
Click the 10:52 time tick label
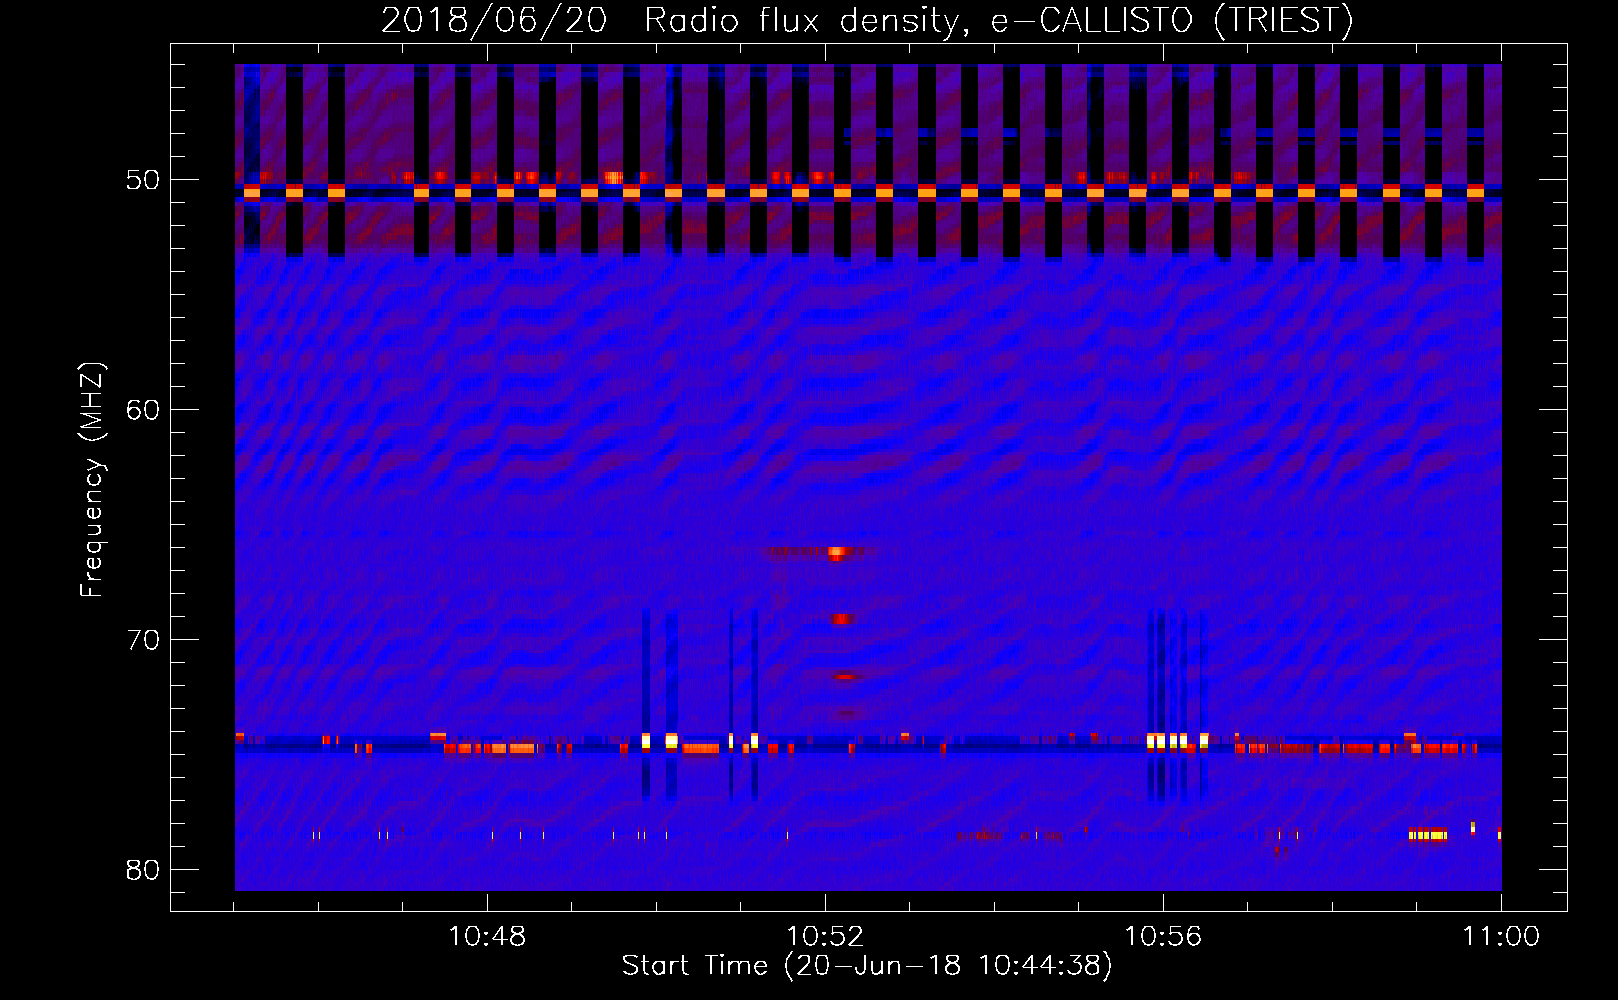[825, 937]
